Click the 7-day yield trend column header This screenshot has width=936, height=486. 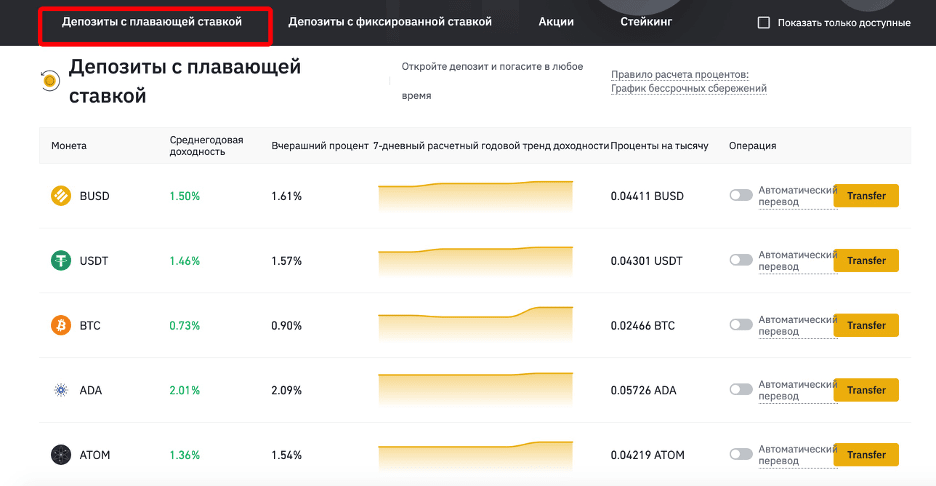(491, 146)
